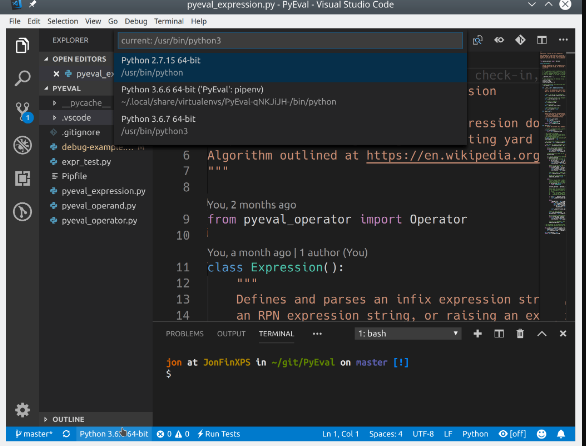Open the en.wikipedia.org link in editor

[x=453, y=155]
